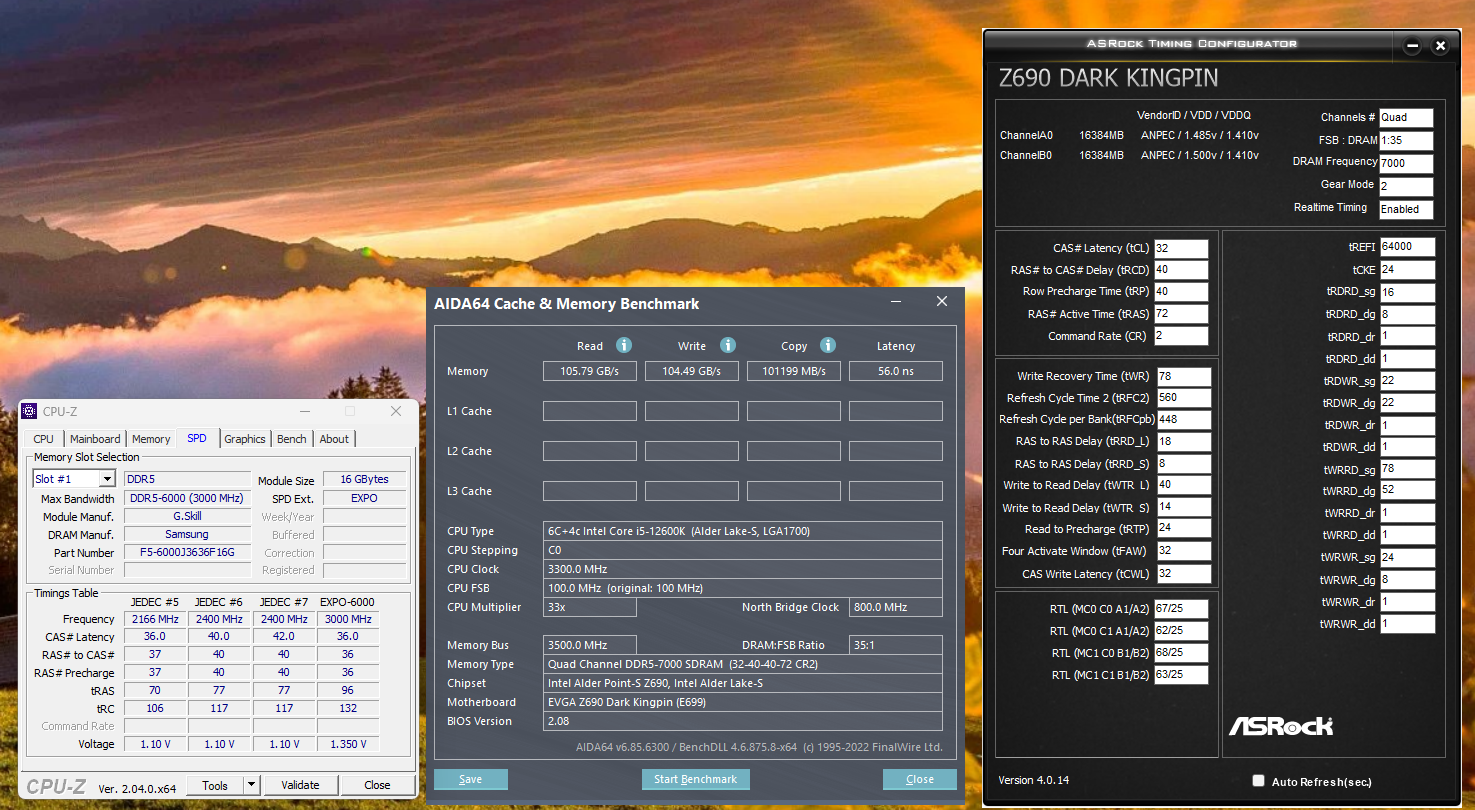Click the CAS Write Latency (tCWL) field
Screen dimensions: 1475x810
click(1184, 574)
